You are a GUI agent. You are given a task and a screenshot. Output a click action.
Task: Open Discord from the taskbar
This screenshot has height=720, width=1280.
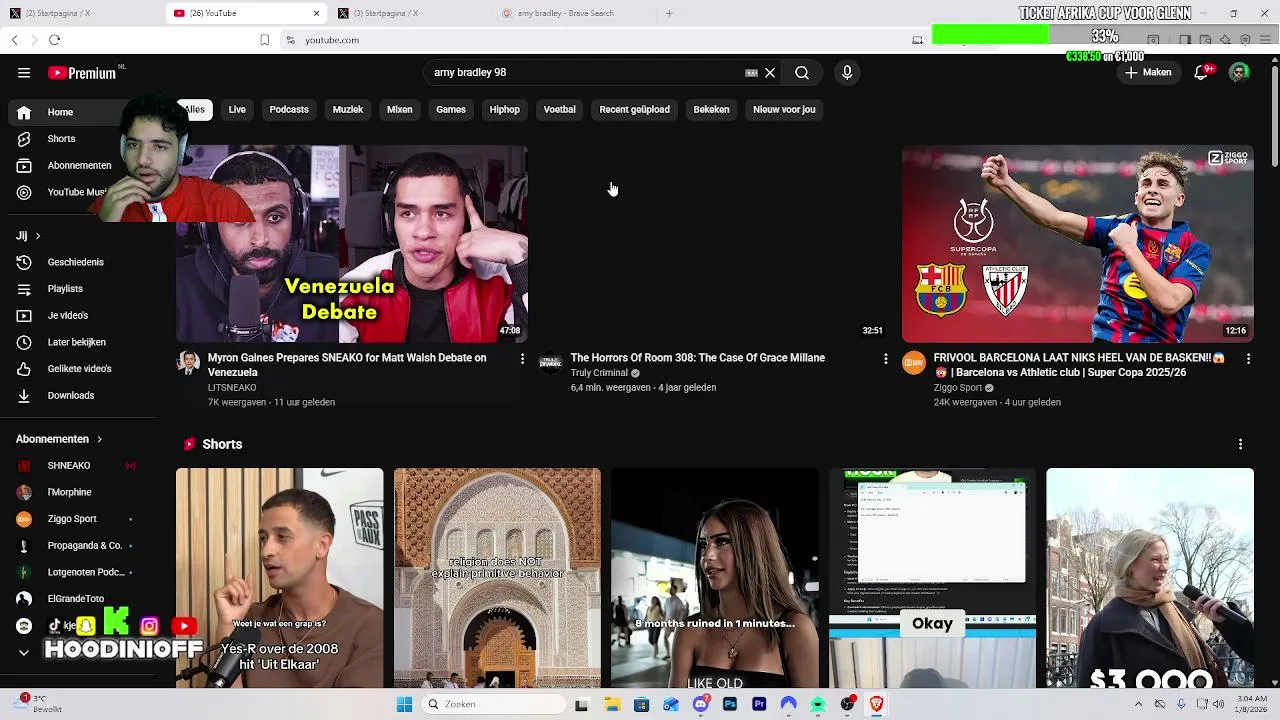click(701, 705)
